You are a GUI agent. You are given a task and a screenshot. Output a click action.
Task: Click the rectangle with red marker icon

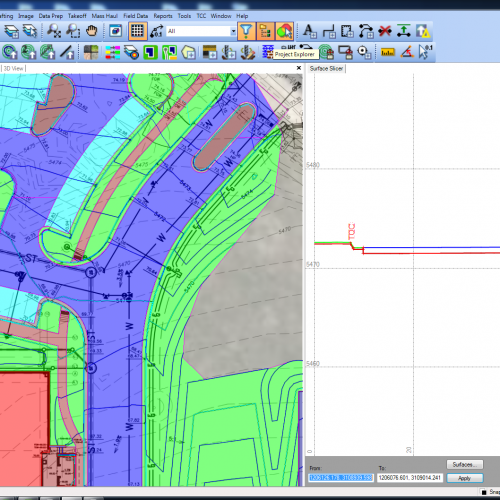coord(345,52)
